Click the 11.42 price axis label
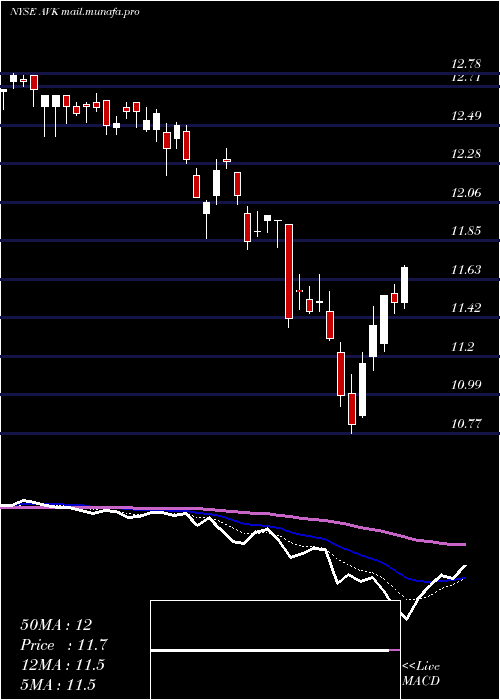 pos(466,308)
